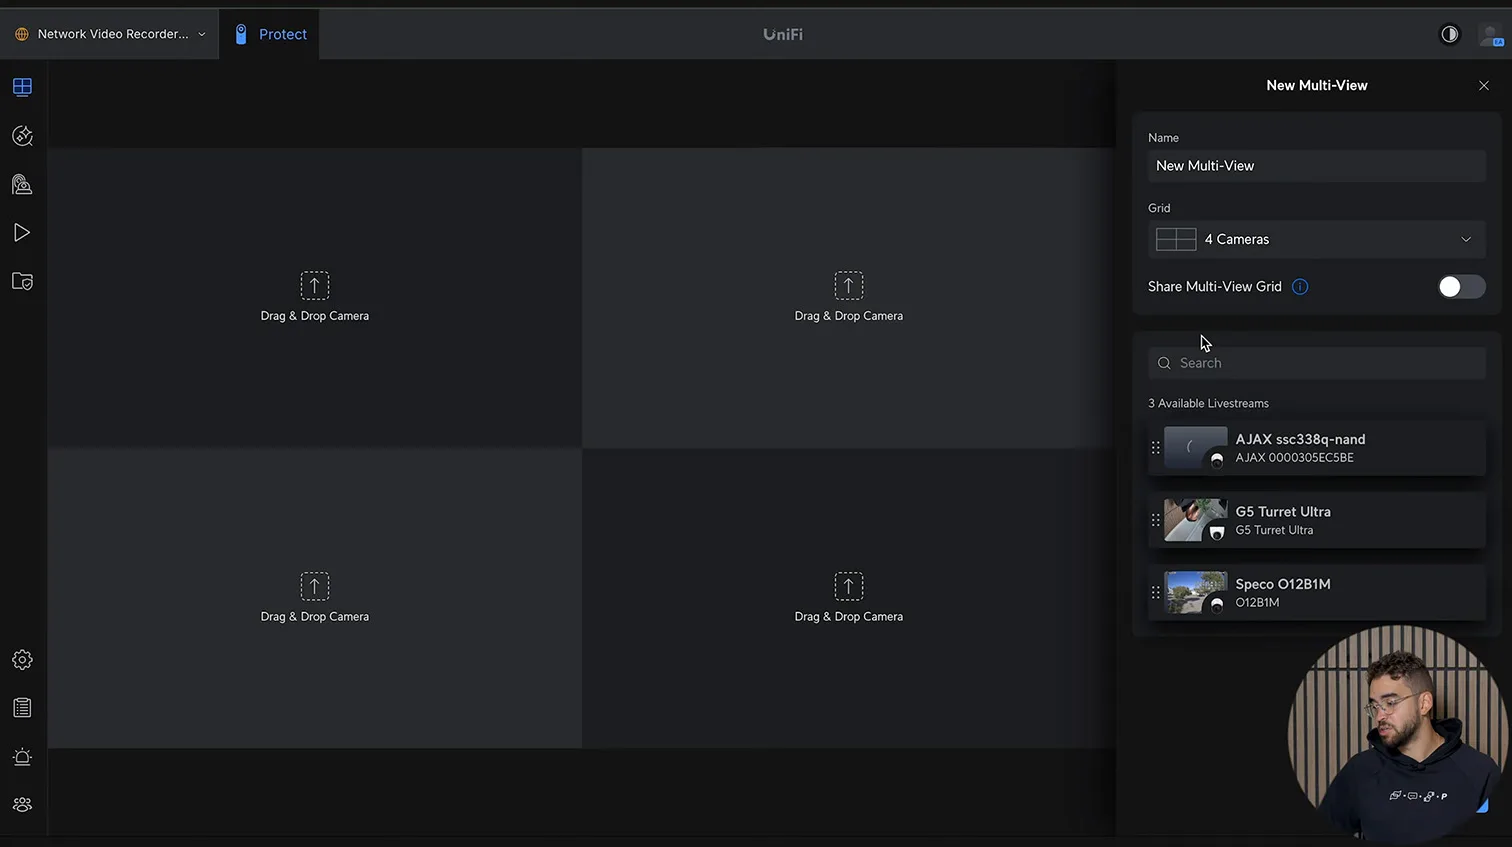Screen dimensions: 1512x847
Task: Open the detections radar icon in sidebar
Action: point(22,136)
